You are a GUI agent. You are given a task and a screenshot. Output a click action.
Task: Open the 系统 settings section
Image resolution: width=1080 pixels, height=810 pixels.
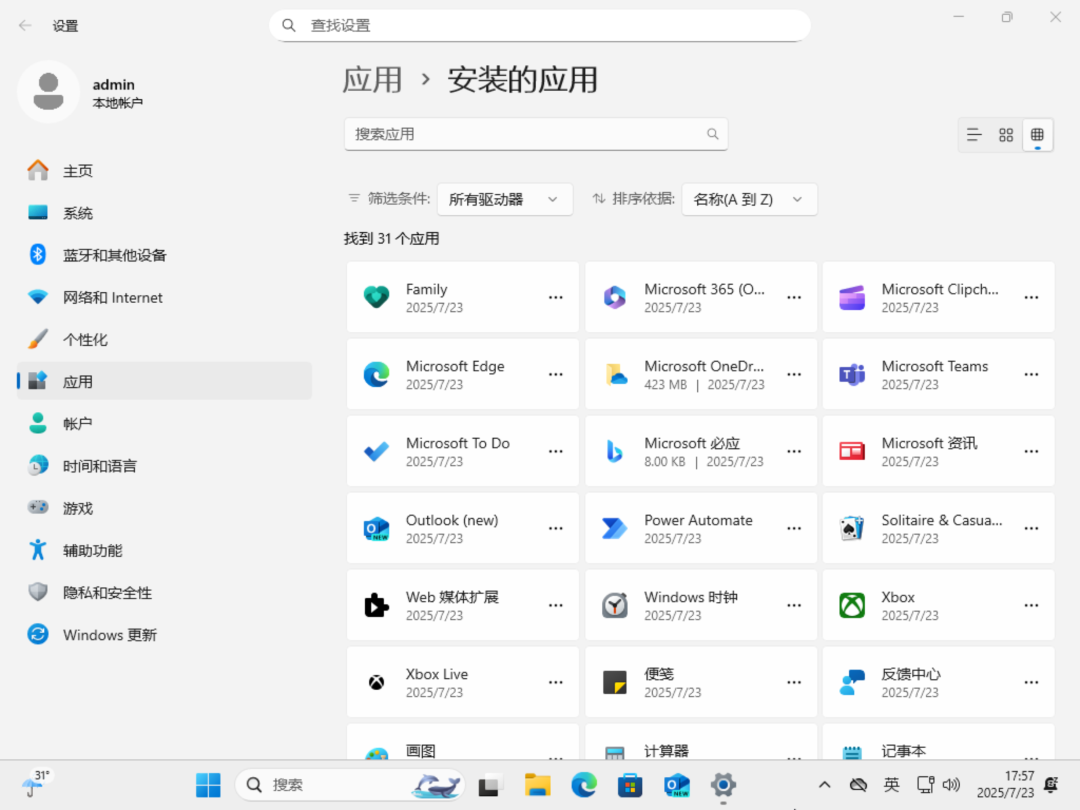tap(164, 213)
